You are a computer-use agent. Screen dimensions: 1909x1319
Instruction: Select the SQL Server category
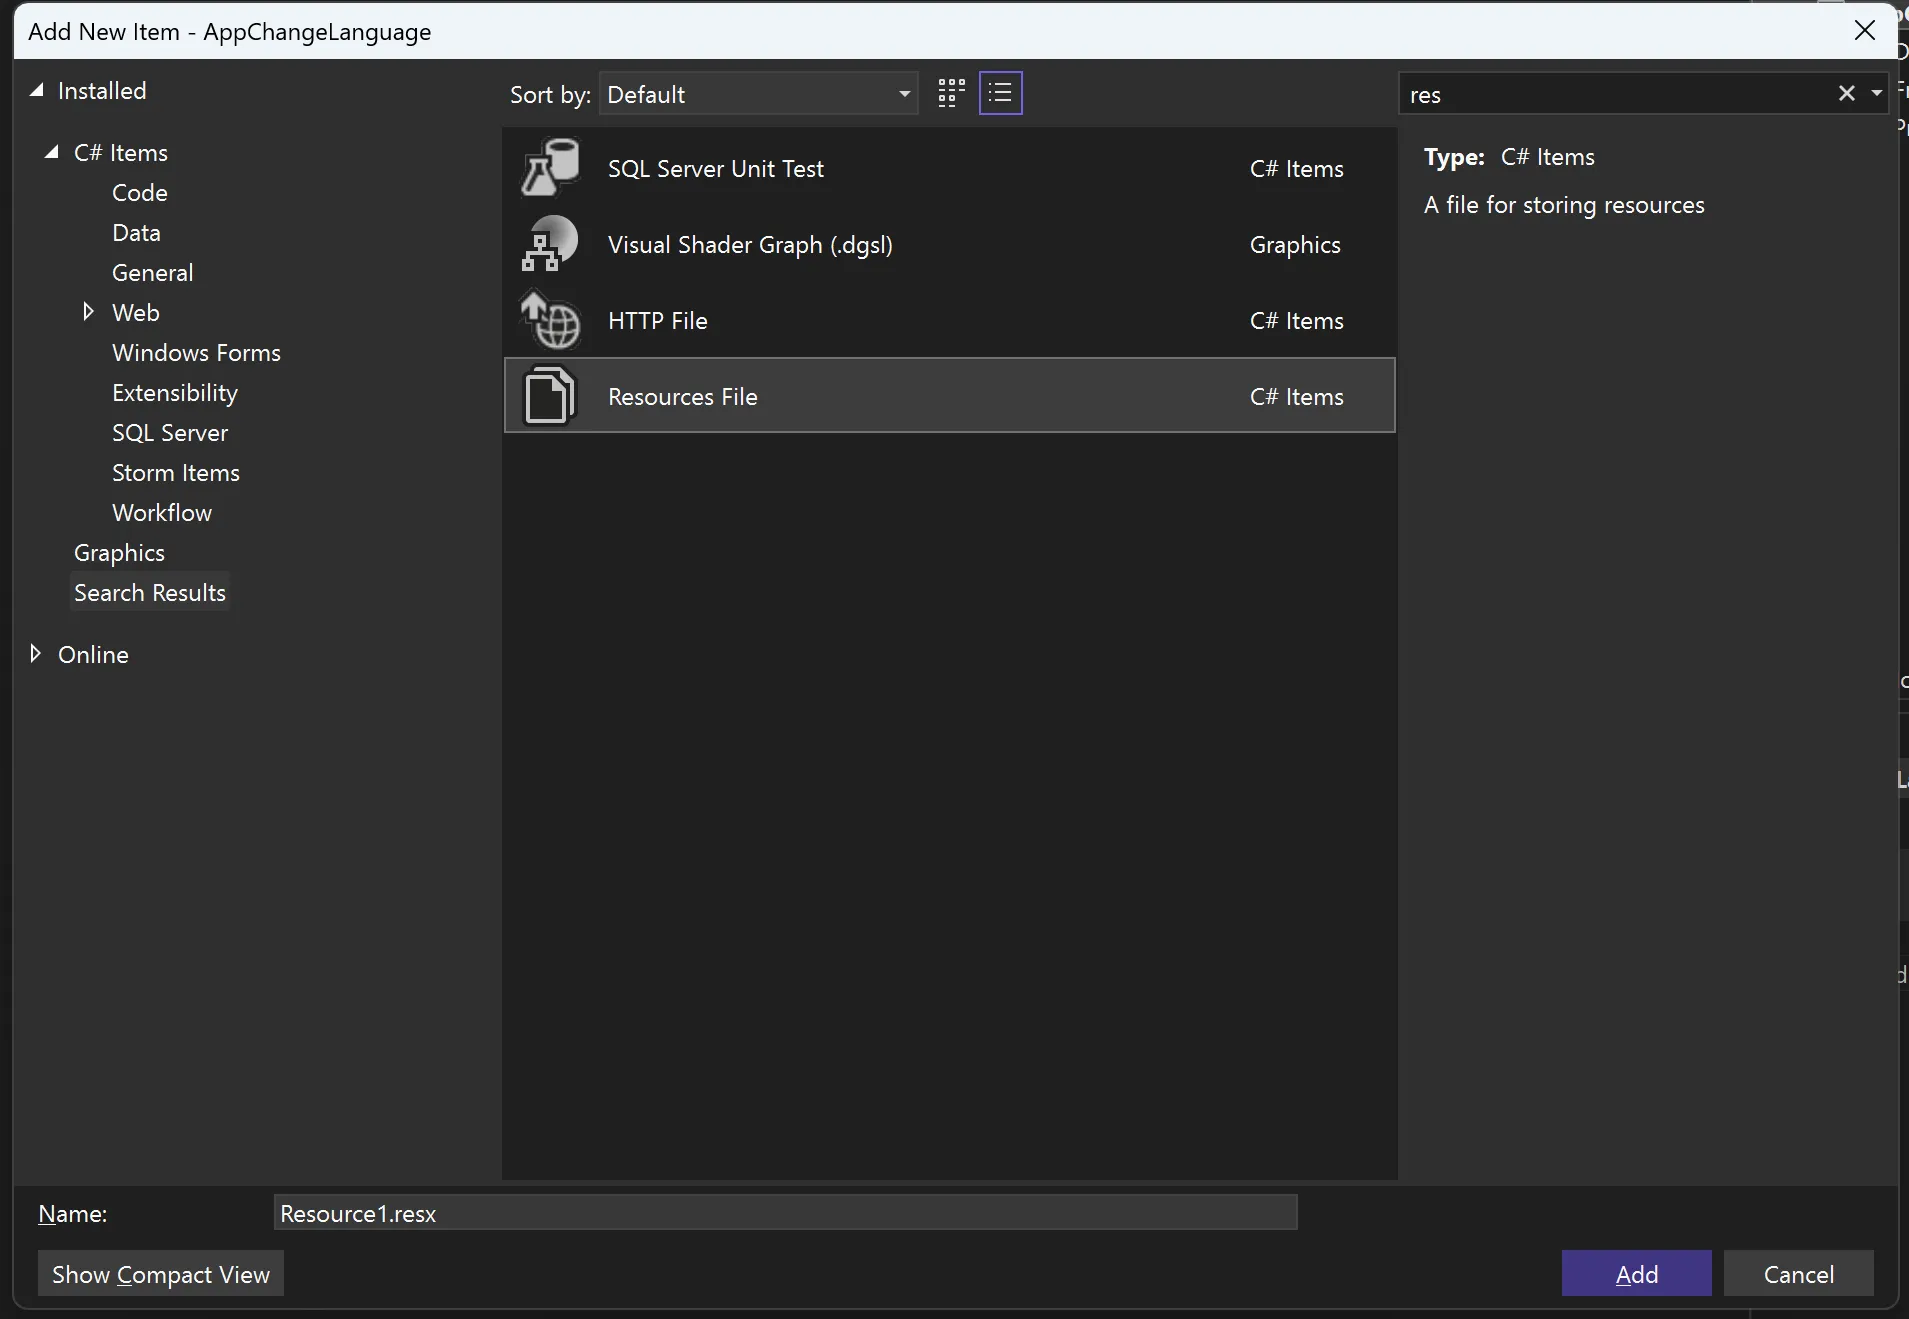click(170, 432)
